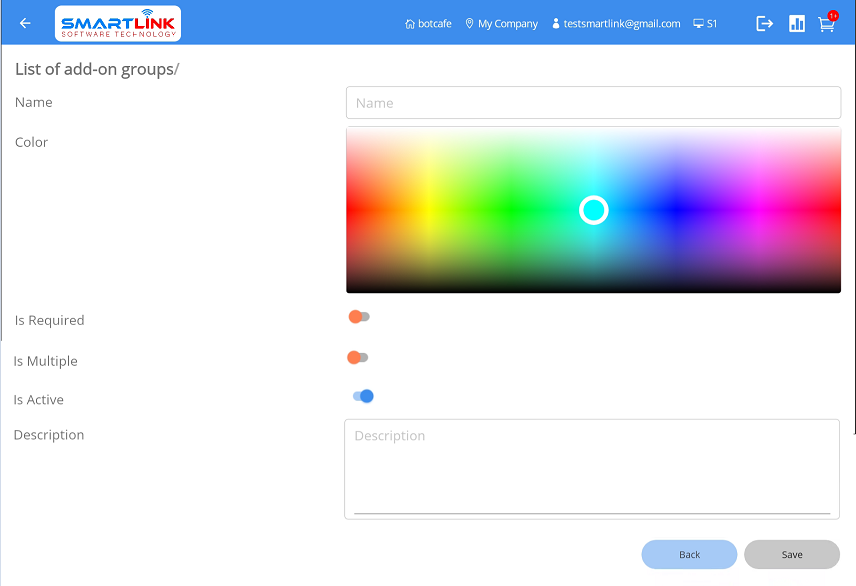Viewport: 856px width, 586px height.
Task: Click the Smartlink Software Technology logo
Action: point(118,24)
